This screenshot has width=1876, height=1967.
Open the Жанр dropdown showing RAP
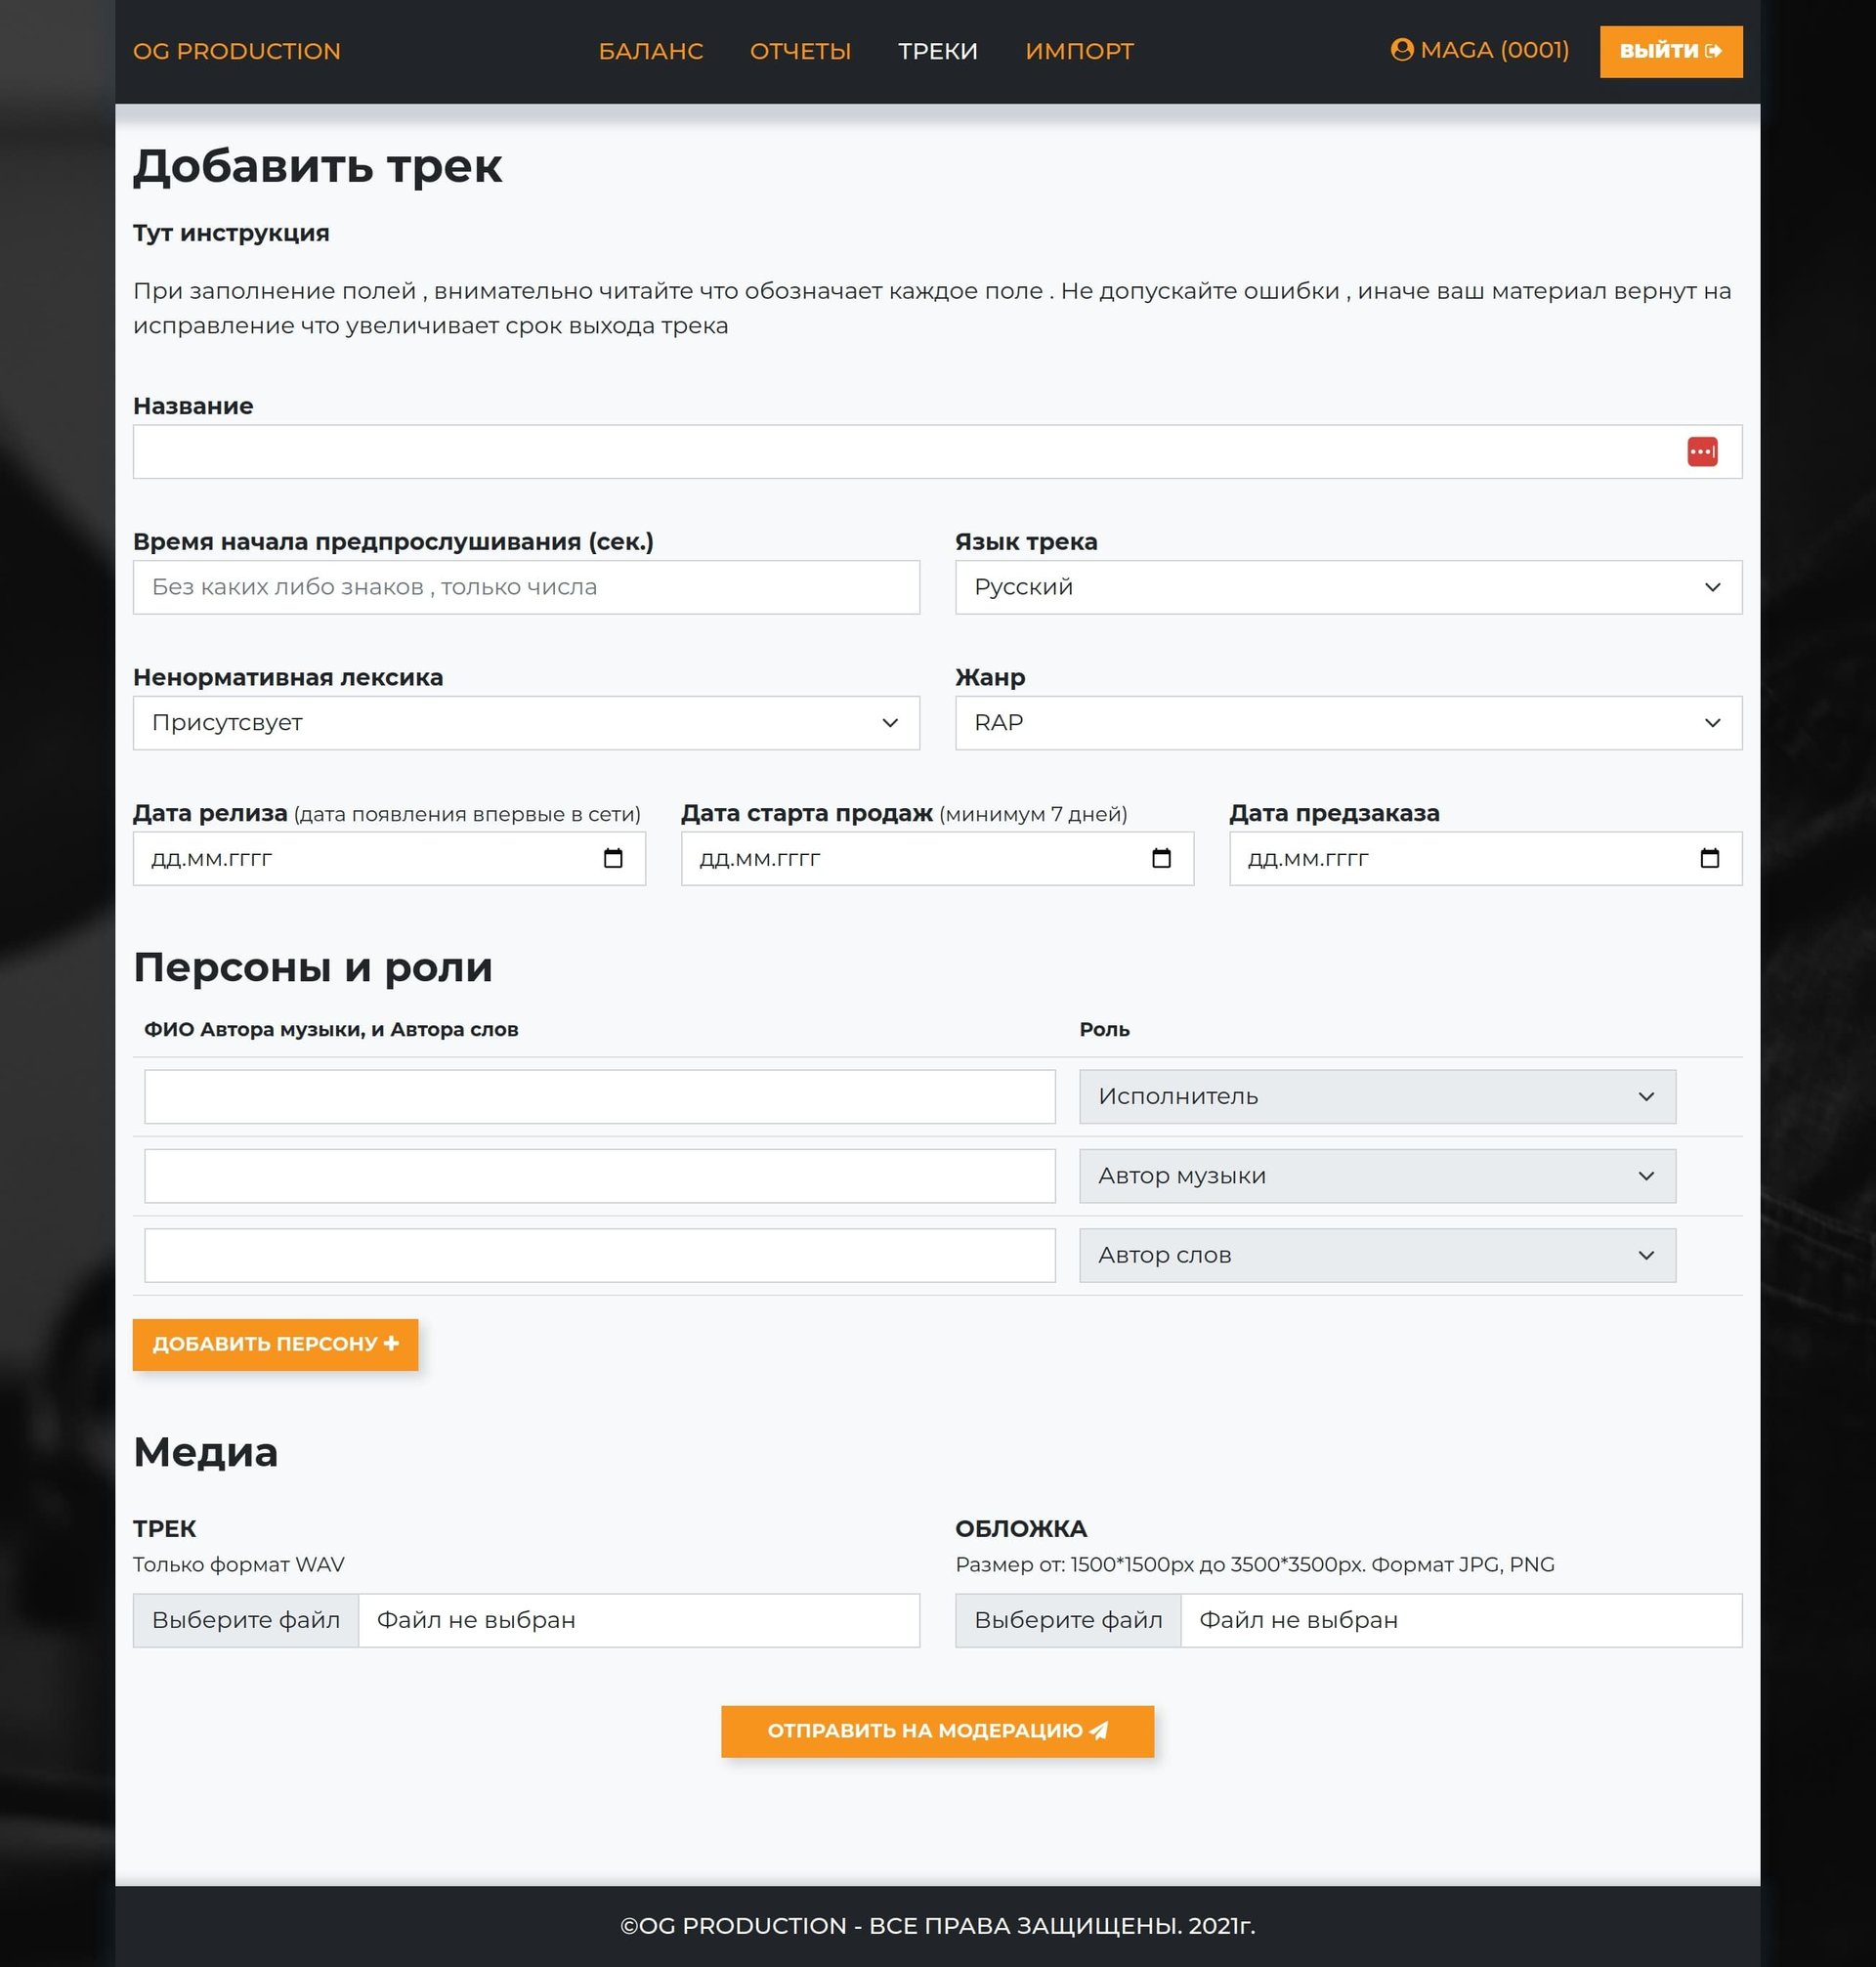pos(1348,723)
